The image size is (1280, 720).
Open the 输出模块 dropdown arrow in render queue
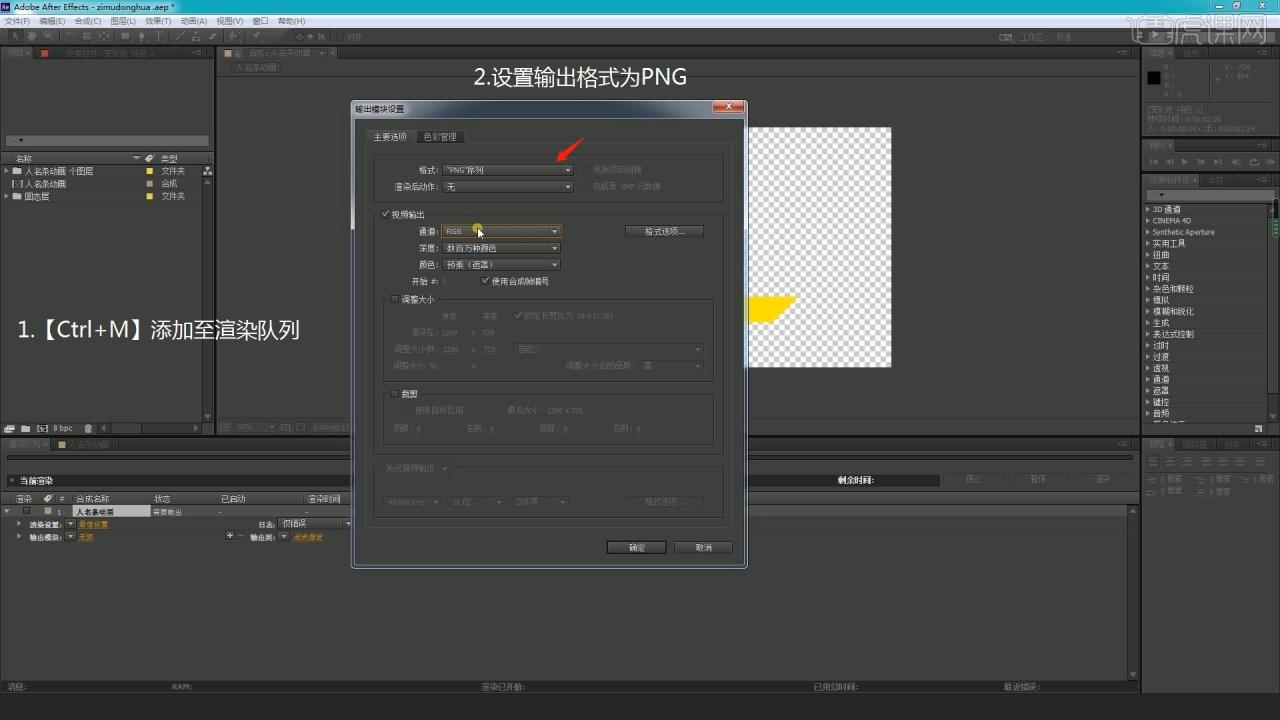(70, 537)
